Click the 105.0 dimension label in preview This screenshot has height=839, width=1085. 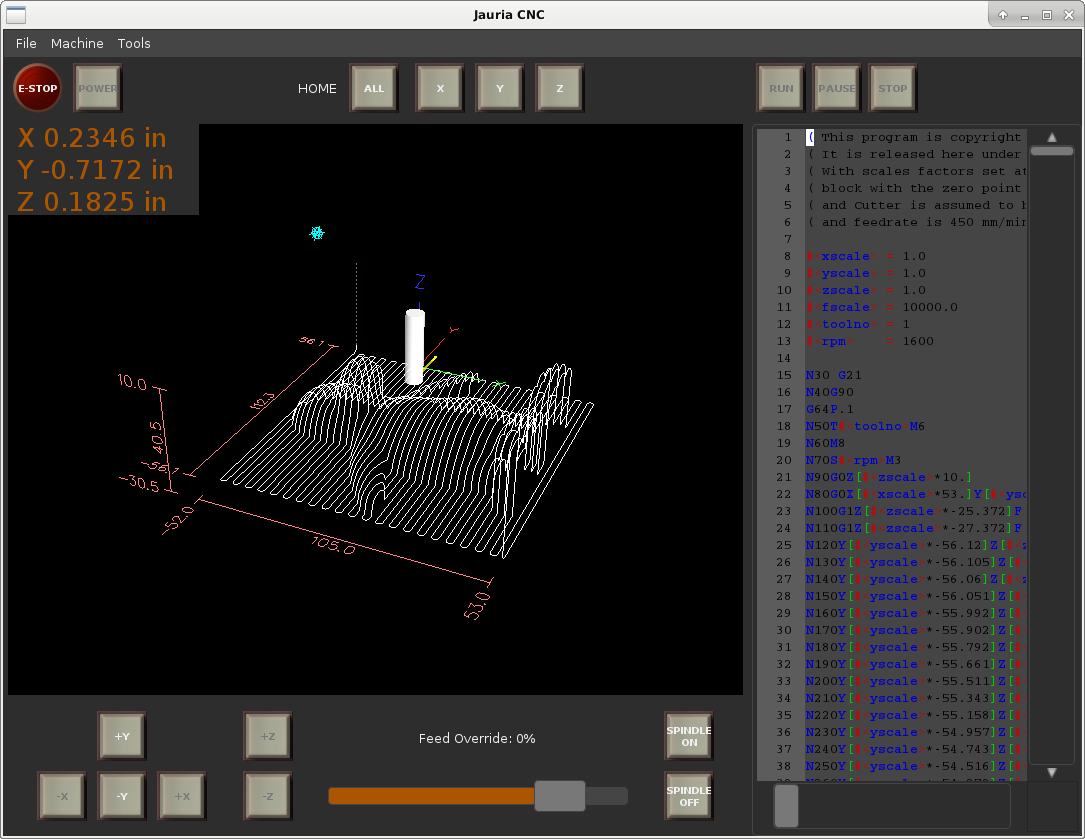click(x=334, y=545)
